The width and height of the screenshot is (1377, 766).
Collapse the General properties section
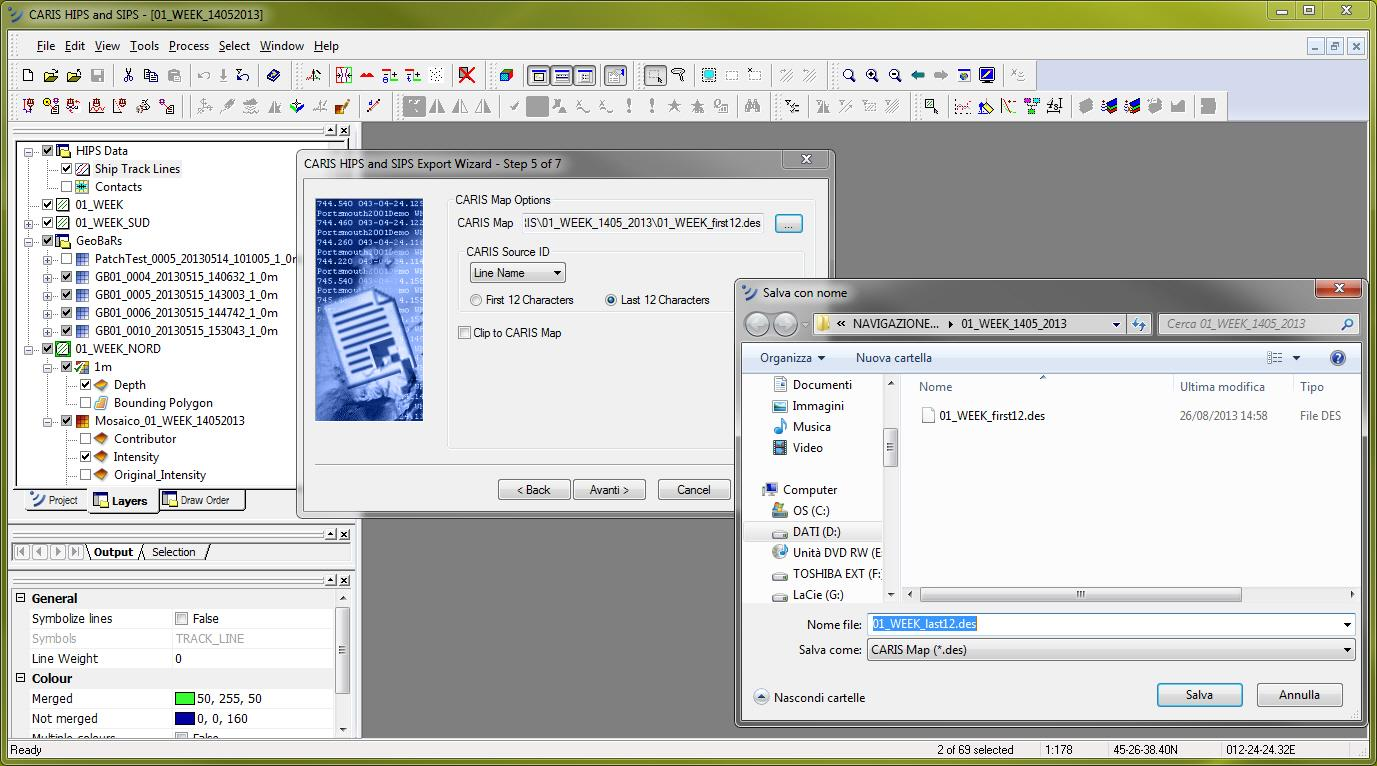pos(21,599)
